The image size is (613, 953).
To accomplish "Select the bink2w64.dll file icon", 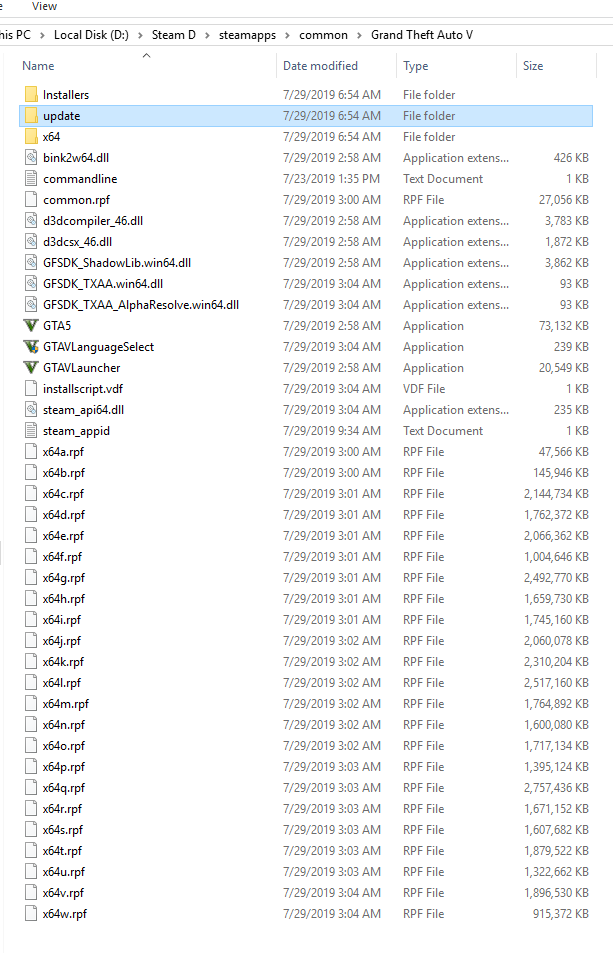I will pos(31,158).
